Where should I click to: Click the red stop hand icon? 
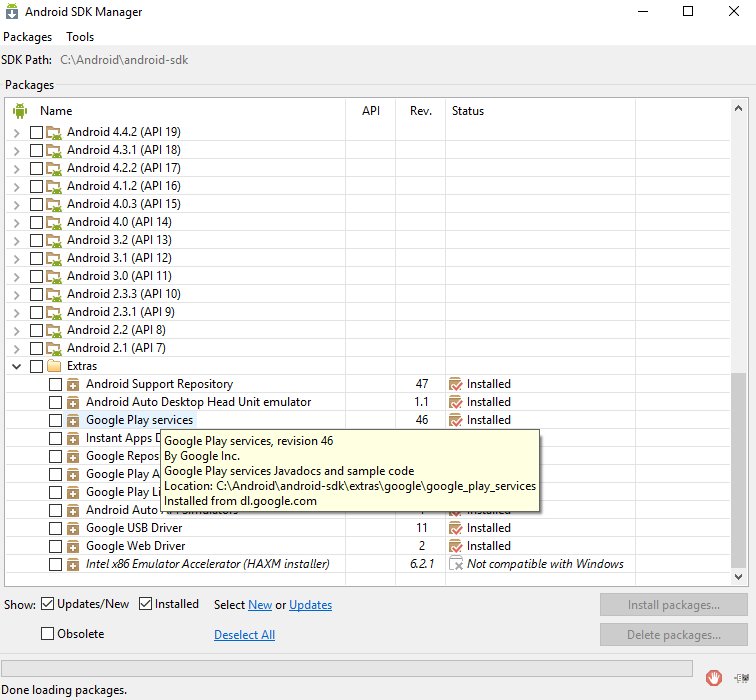click(x=714, y=678)
